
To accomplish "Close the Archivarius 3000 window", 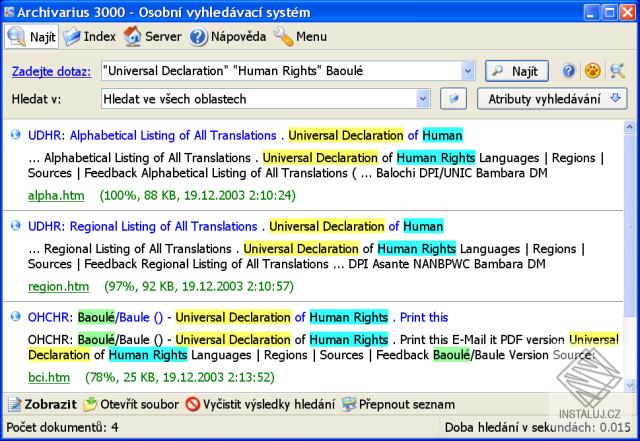I will [628, 12].
